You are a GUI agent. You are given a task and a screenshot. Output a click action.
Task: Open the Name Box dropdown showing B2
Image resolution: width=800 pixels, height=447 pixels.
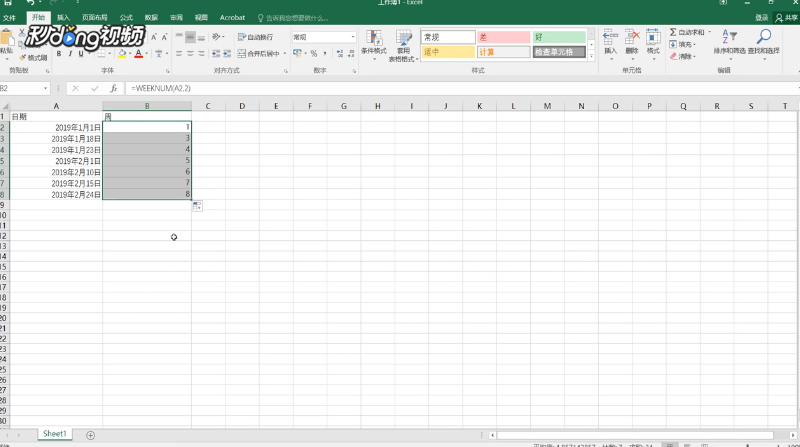pos(45,88)
